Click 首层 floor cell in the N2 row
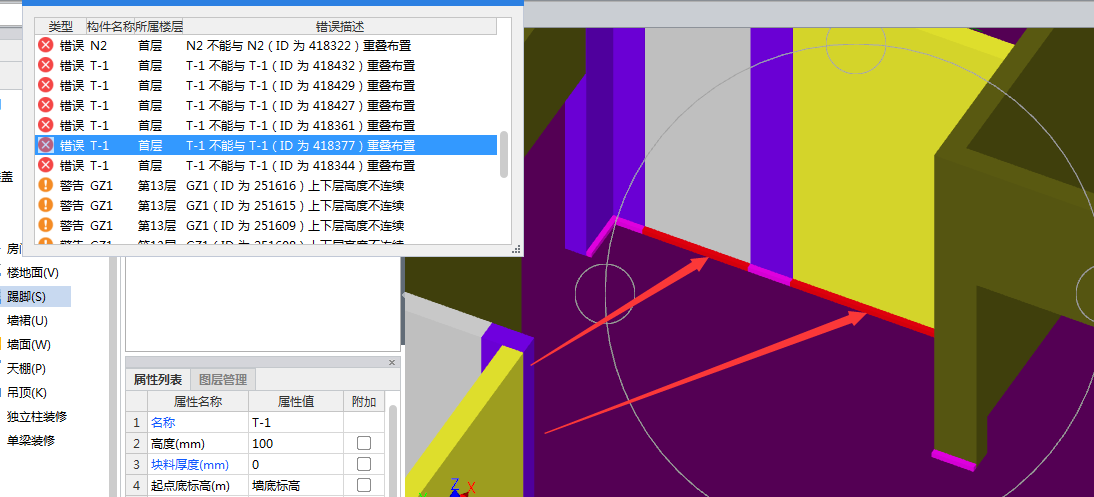This screenshot has width=1094, height=497. (x=150, y=46)
